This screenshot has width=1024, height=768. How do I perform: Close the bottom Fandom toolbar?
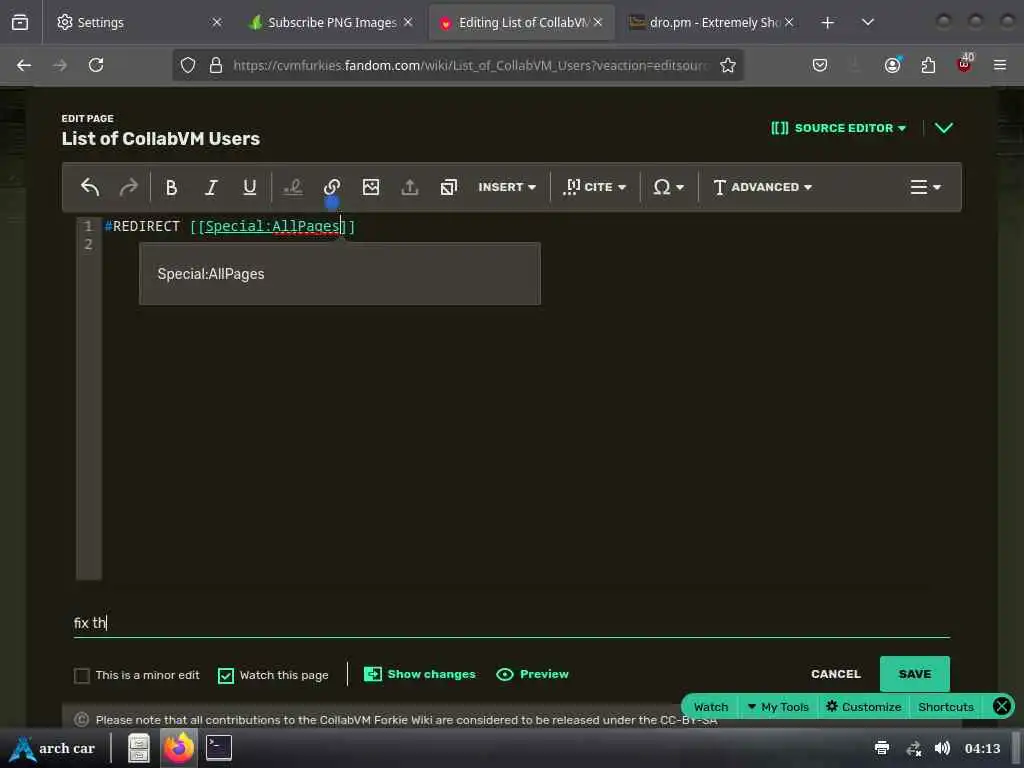pos(1001,706)
